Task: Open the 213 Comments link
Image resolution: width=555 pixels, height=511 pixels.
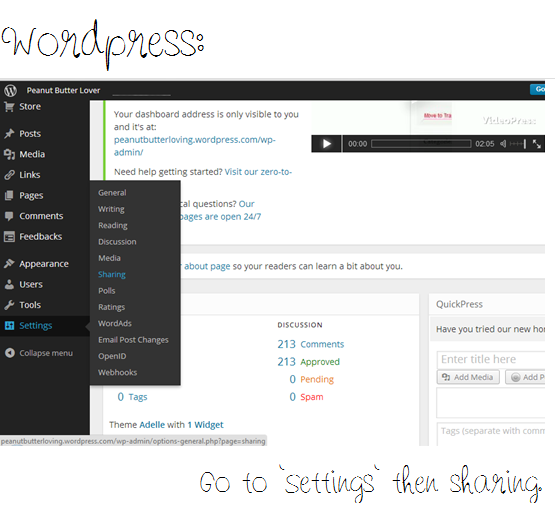Action: pyautogui.click(x=311, y=344)
